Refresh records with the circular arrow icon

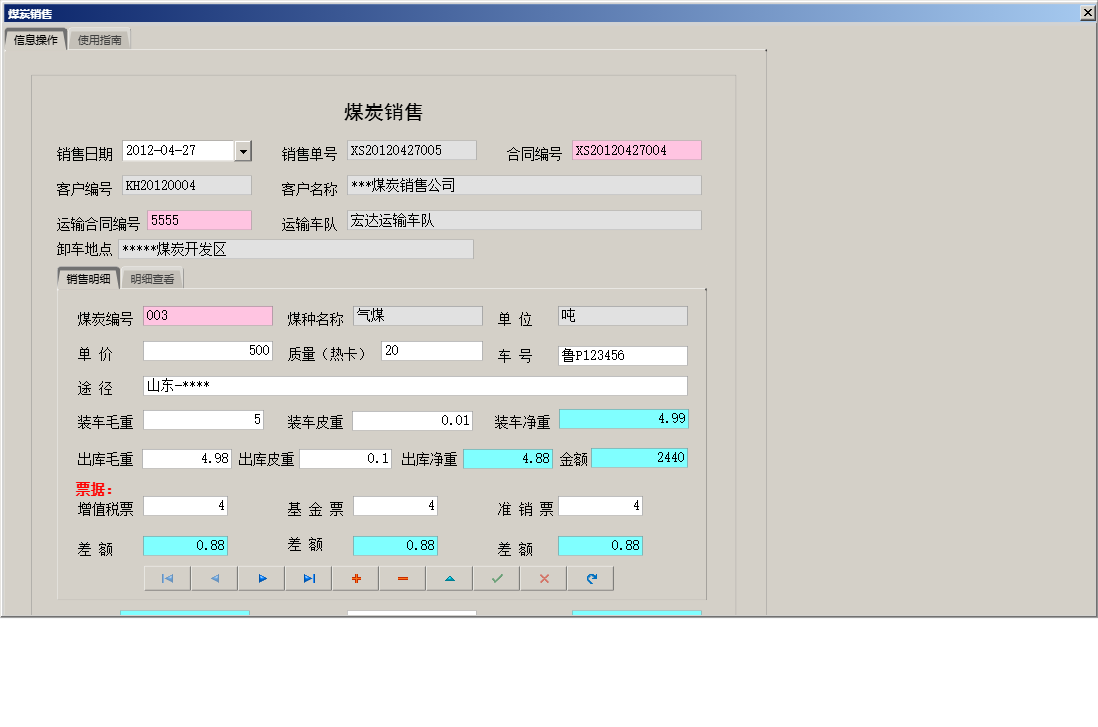tap(589, 578)
